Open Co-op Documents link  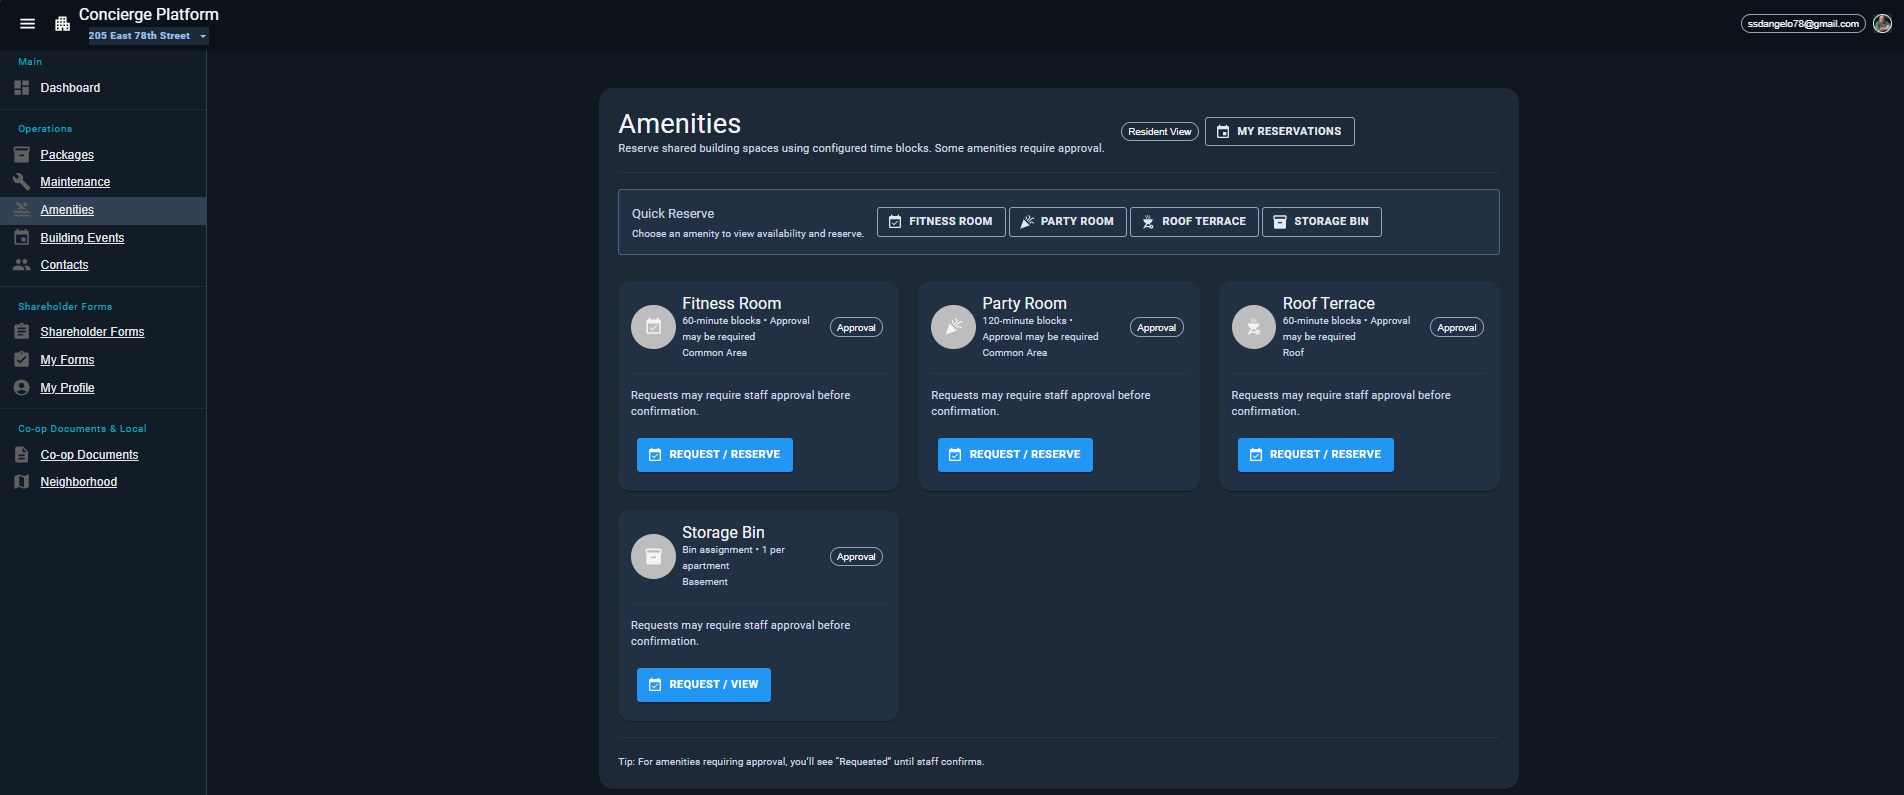89,455
